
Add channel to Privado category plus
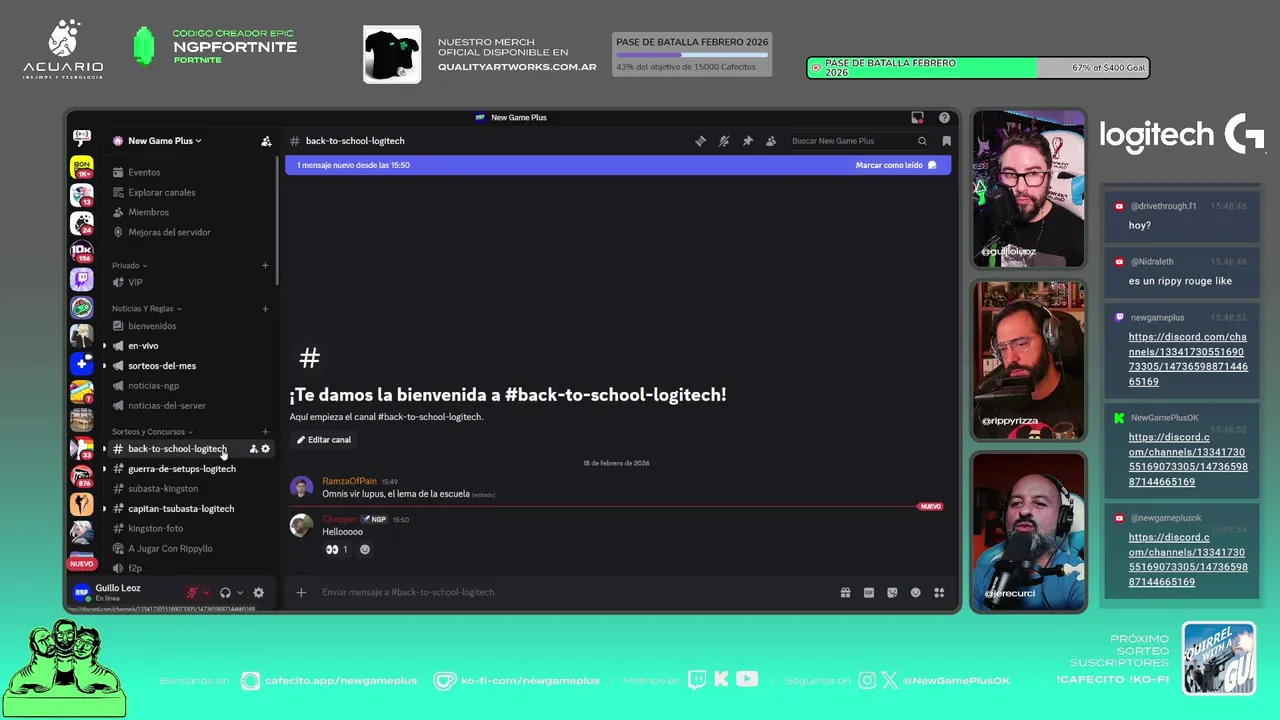[265, 266]
